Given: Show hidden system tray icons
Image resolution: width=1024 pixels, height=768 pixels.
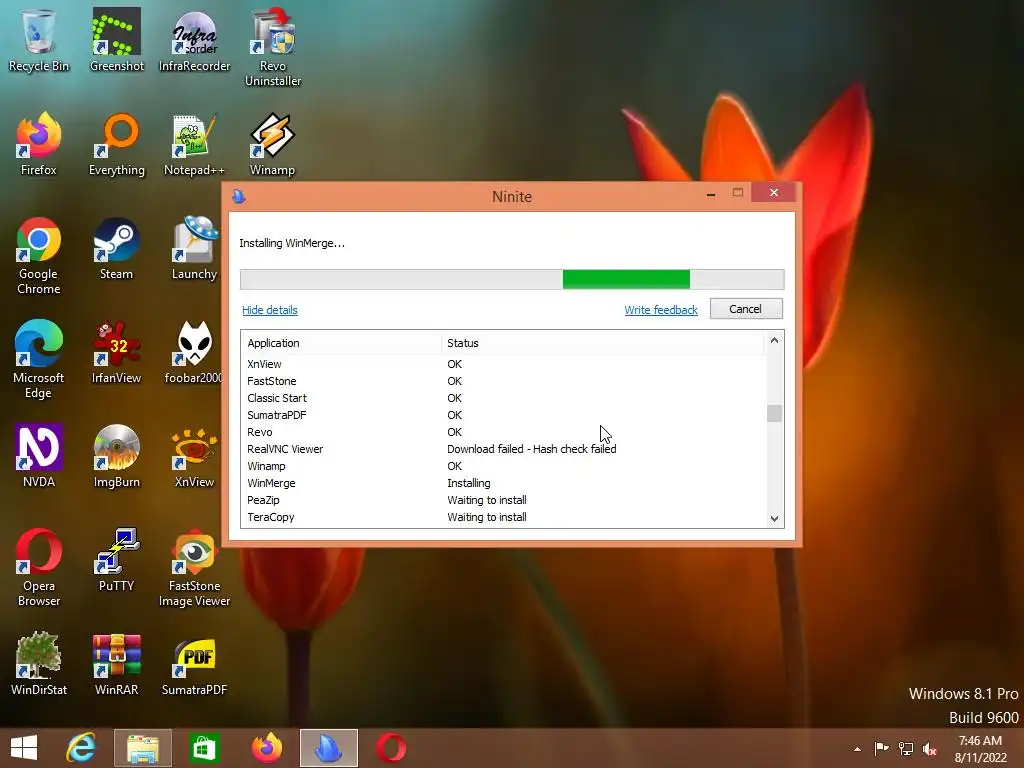Looking at the screenshot, I should (x=857, y=749).
